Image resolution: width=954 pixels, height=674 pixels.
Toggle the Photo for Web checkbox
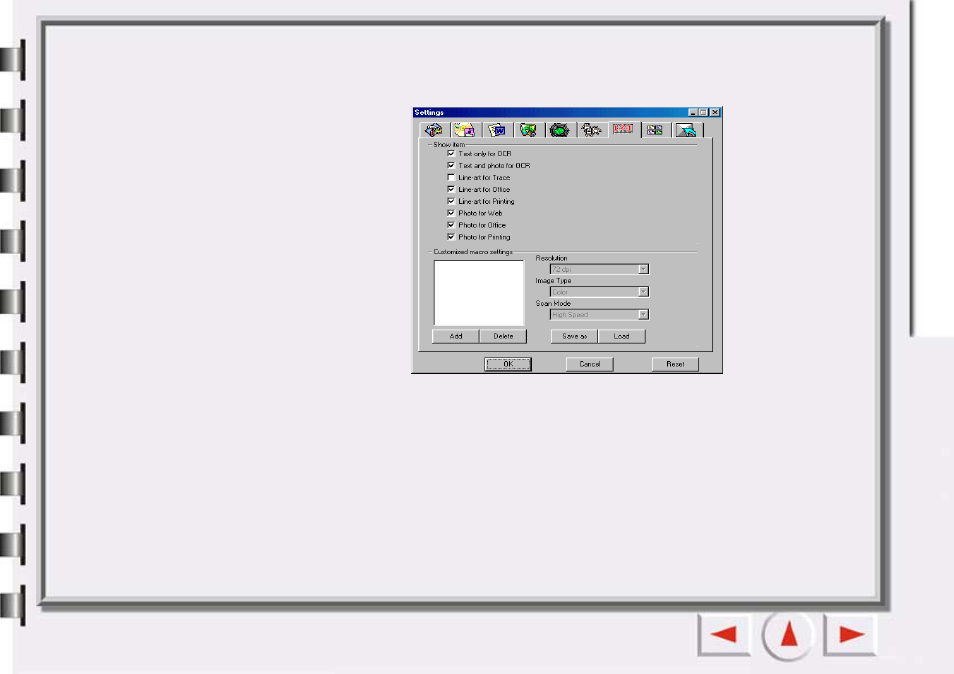point(451,213)
